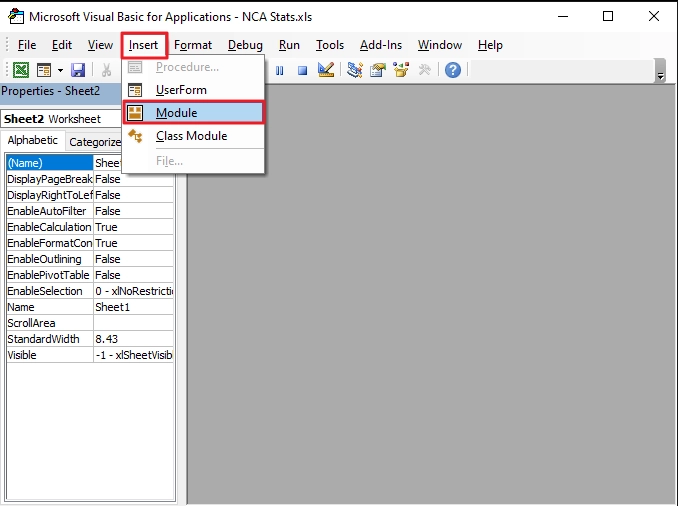The height and width of the screenshot is (506, 678).
Task: Open the File menu
Action: point(27,45)
